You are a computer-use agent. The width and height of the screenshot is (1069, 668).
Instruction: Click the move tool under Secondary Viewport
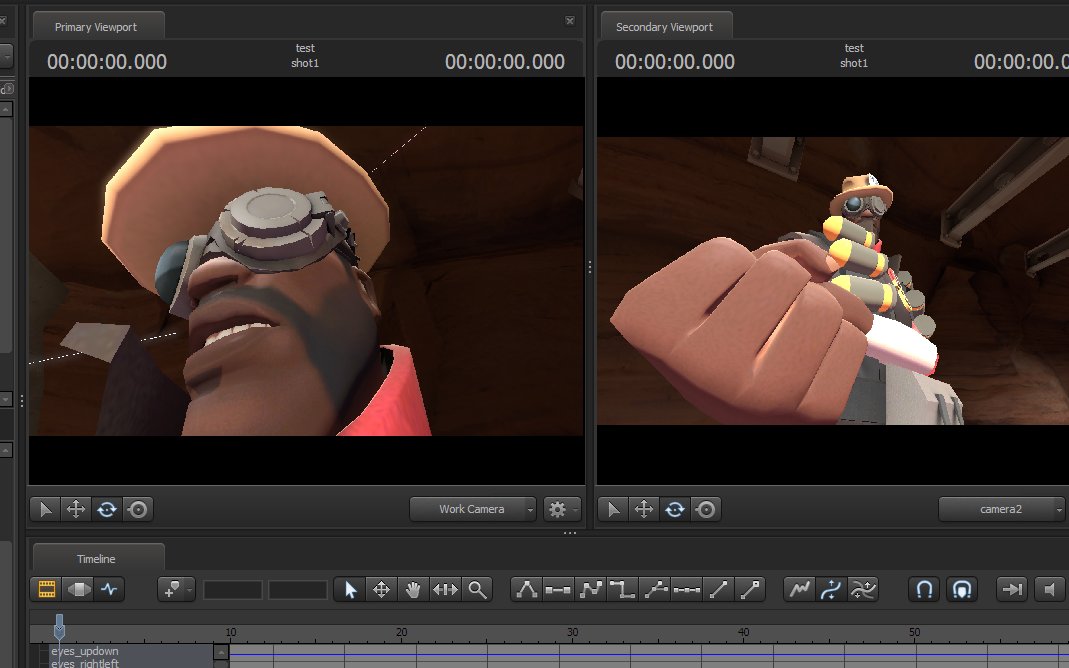pyautogui.click(x=644, y=509)
